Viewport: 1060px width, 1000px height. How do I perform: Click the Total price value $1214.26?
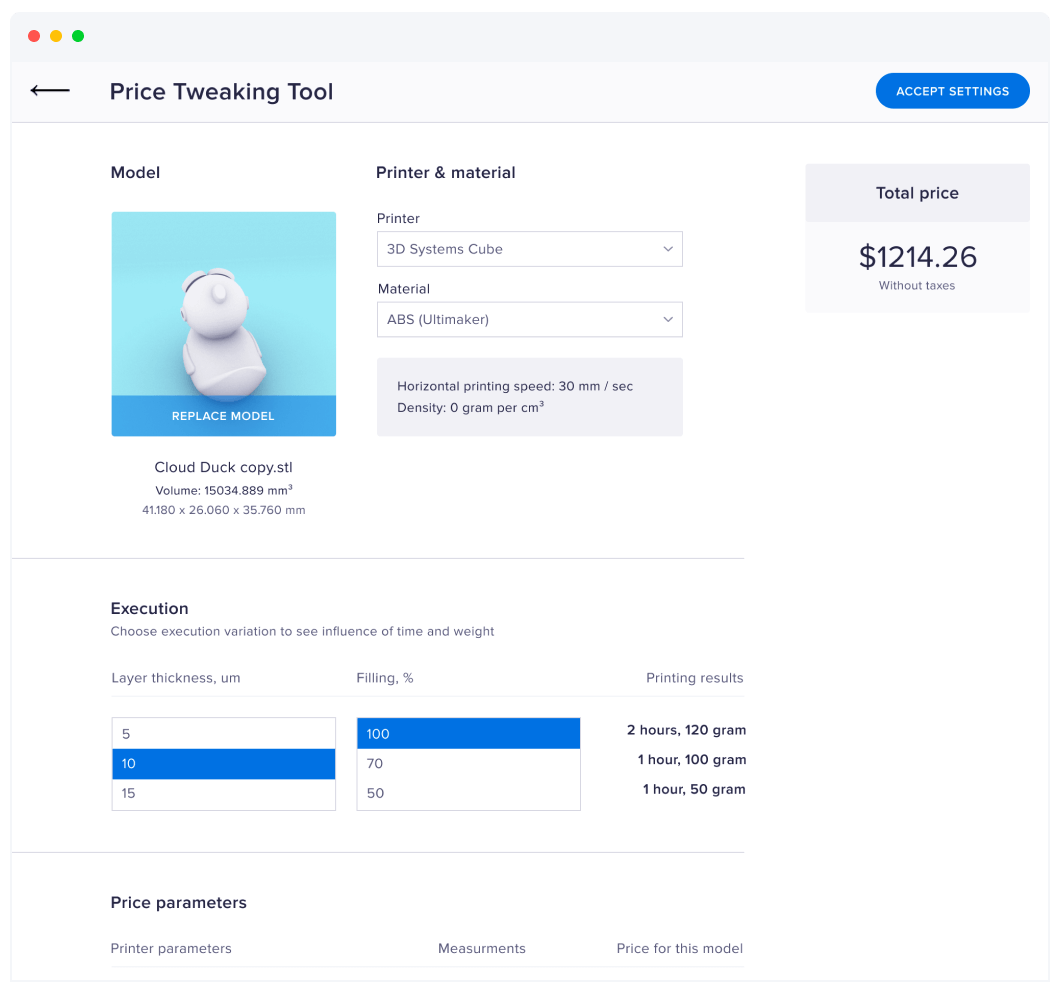click(x=916, y=256)
